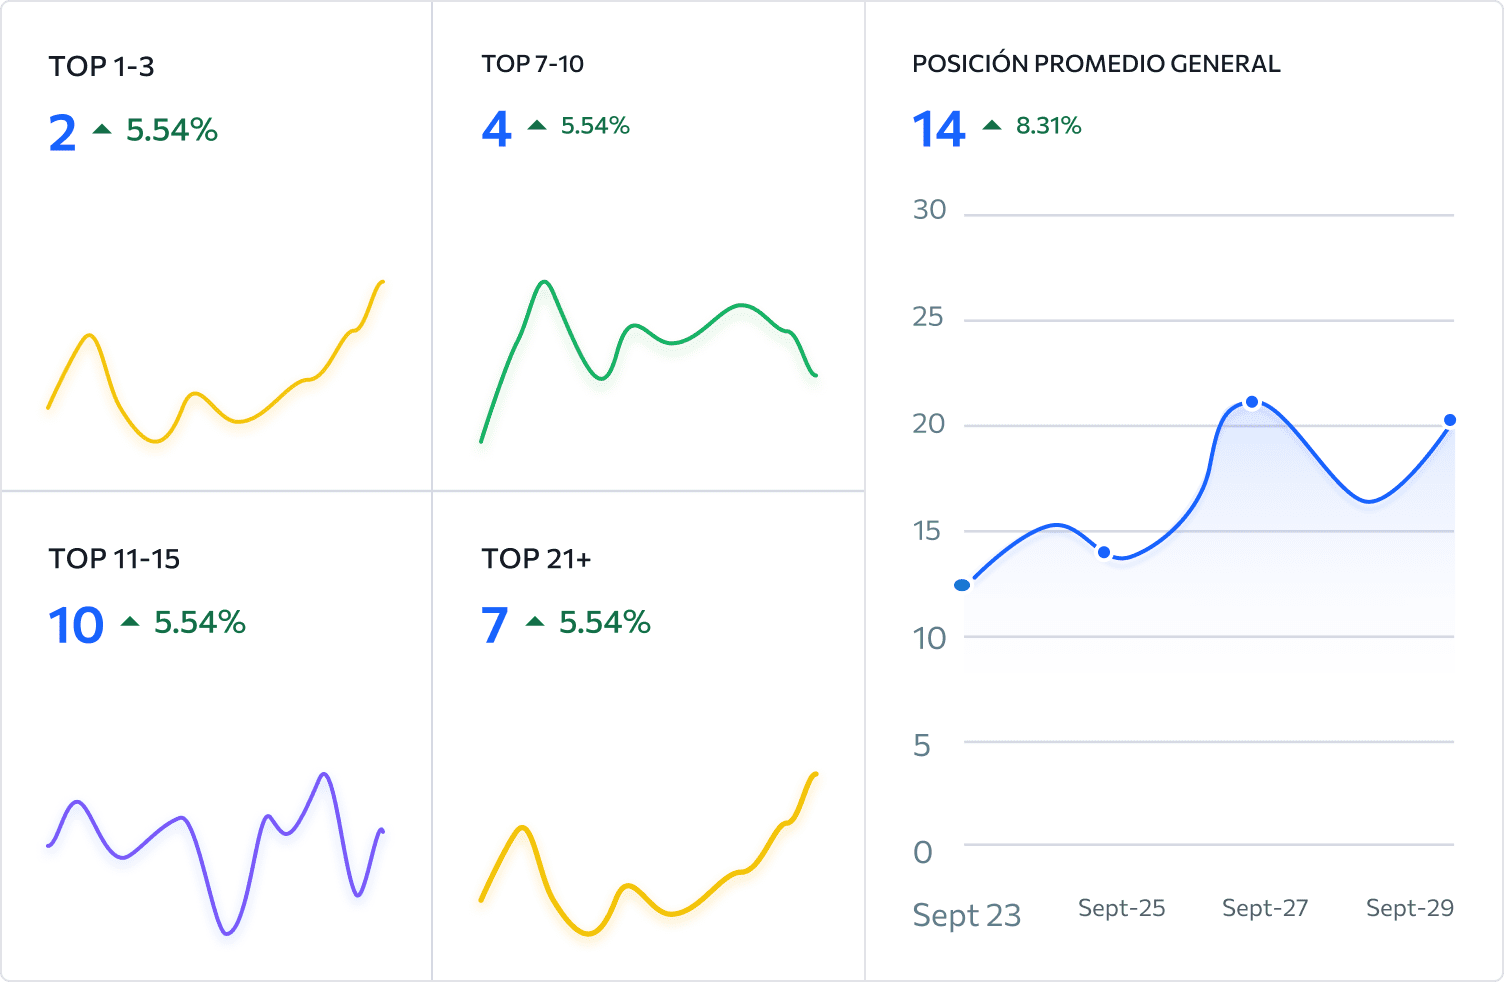Click the Sept-25 axis label
This screenshot has width=1504, height=982.
coord(1122,908)
